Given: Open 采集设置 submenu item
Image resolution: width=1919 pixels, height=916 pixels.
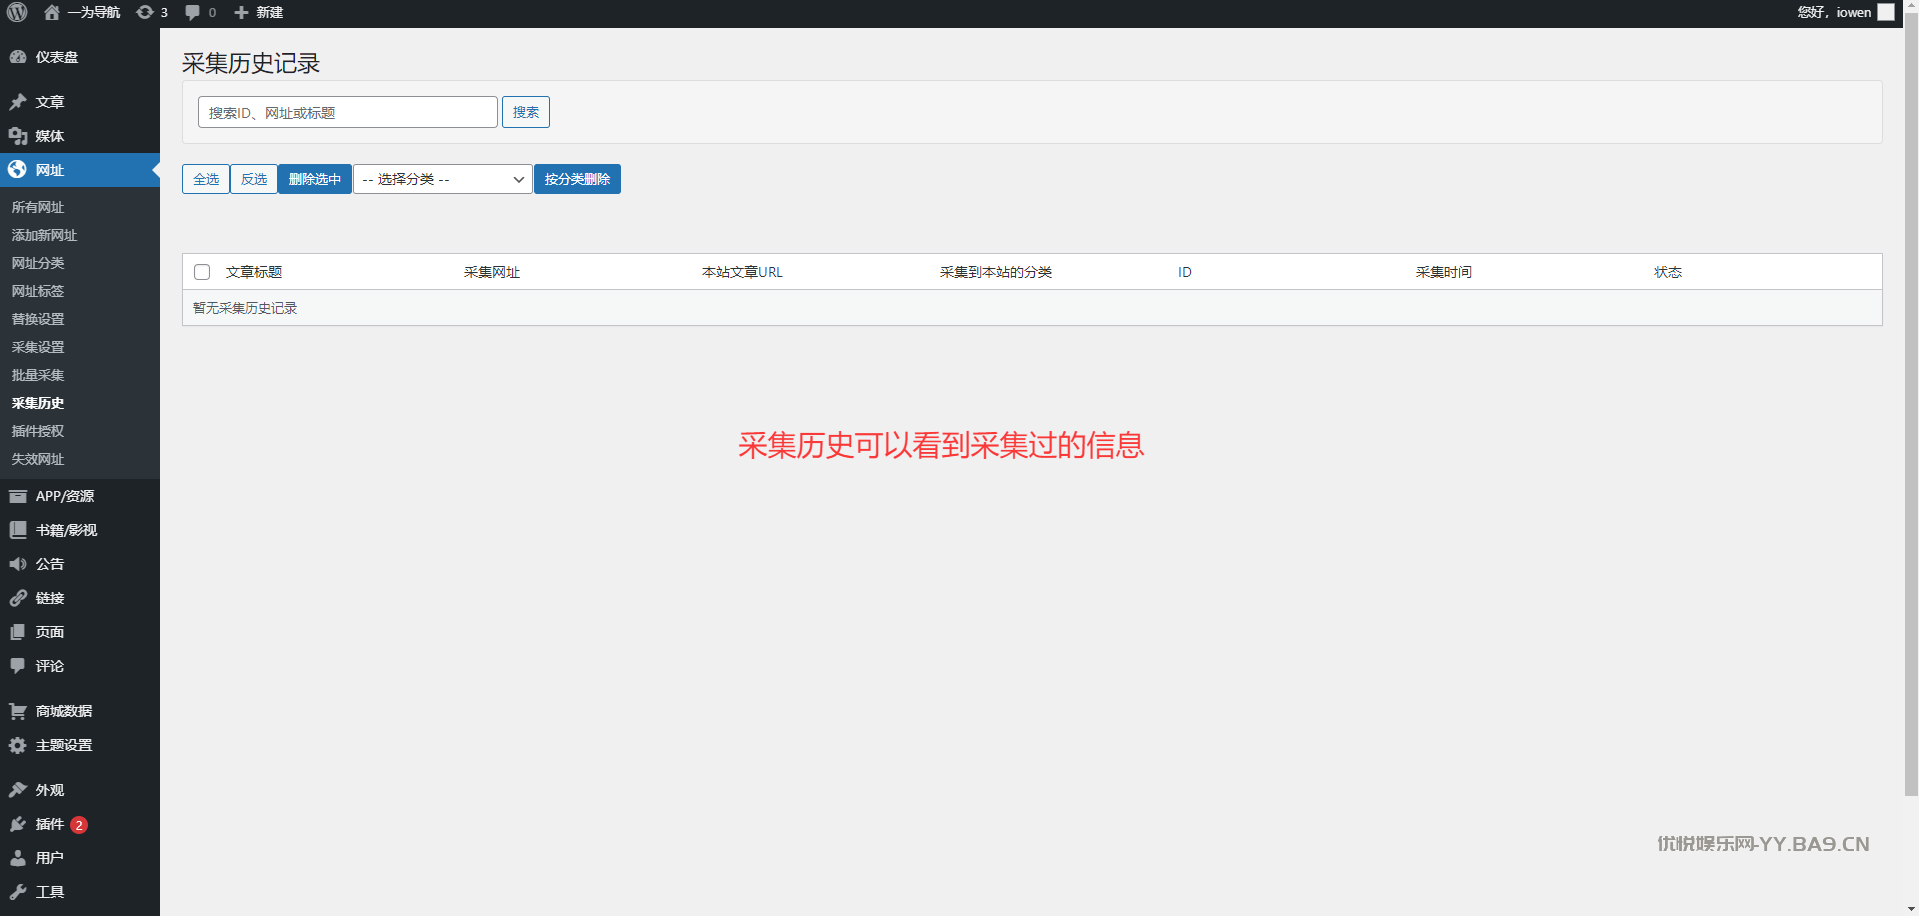Looking at the screenshot, I should coord(38,347).
